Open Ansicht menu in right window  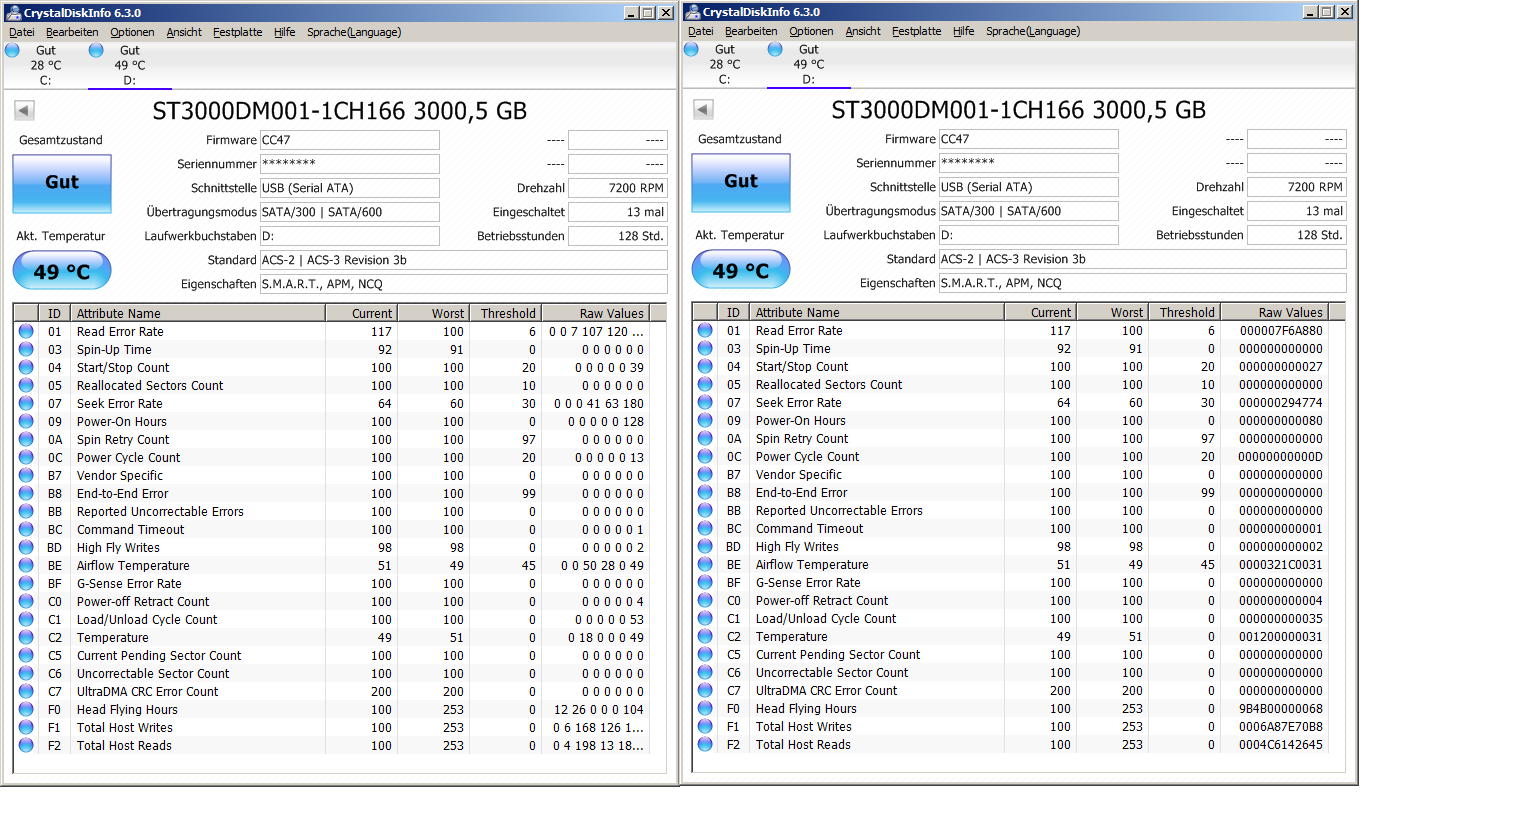coord(863,31)
